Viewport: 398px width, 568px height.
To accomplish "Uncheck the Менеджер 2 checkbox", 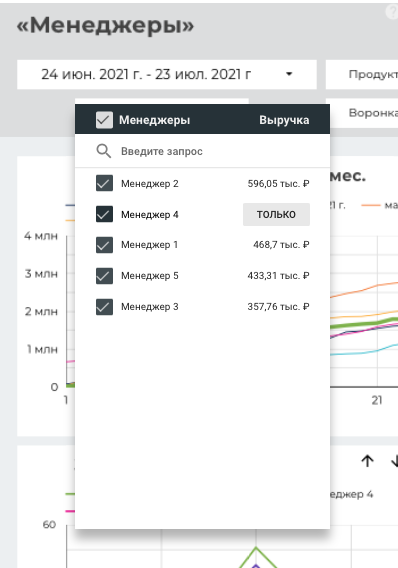I will tap(104, 183).
